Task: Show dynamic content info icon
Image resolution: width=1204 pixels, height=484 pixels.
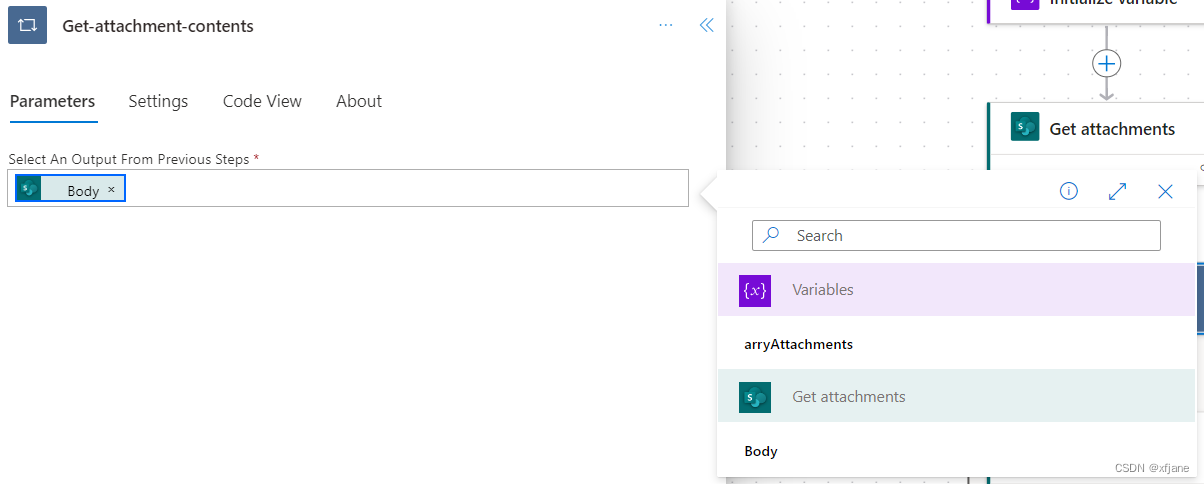Action: click(x=1069, y=191)
